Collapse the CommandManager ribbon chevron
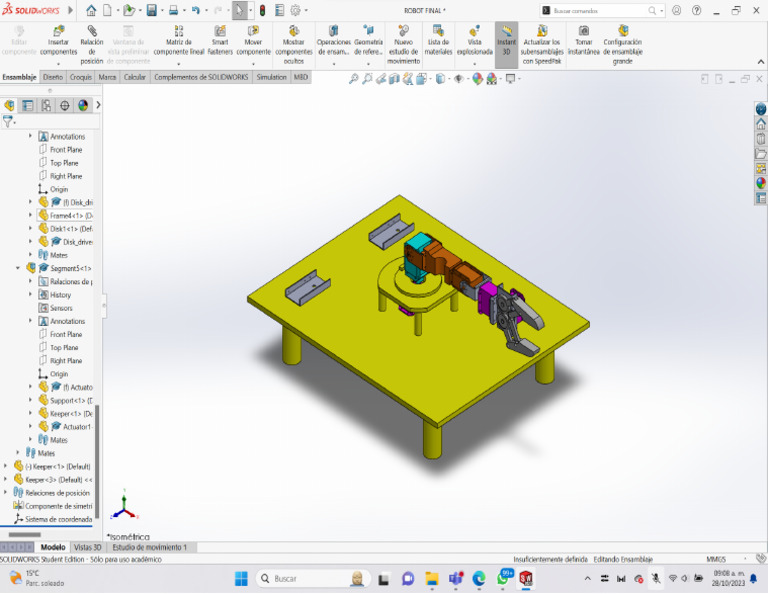This screenshot has width=768, height=594. [x=761, y=62]
